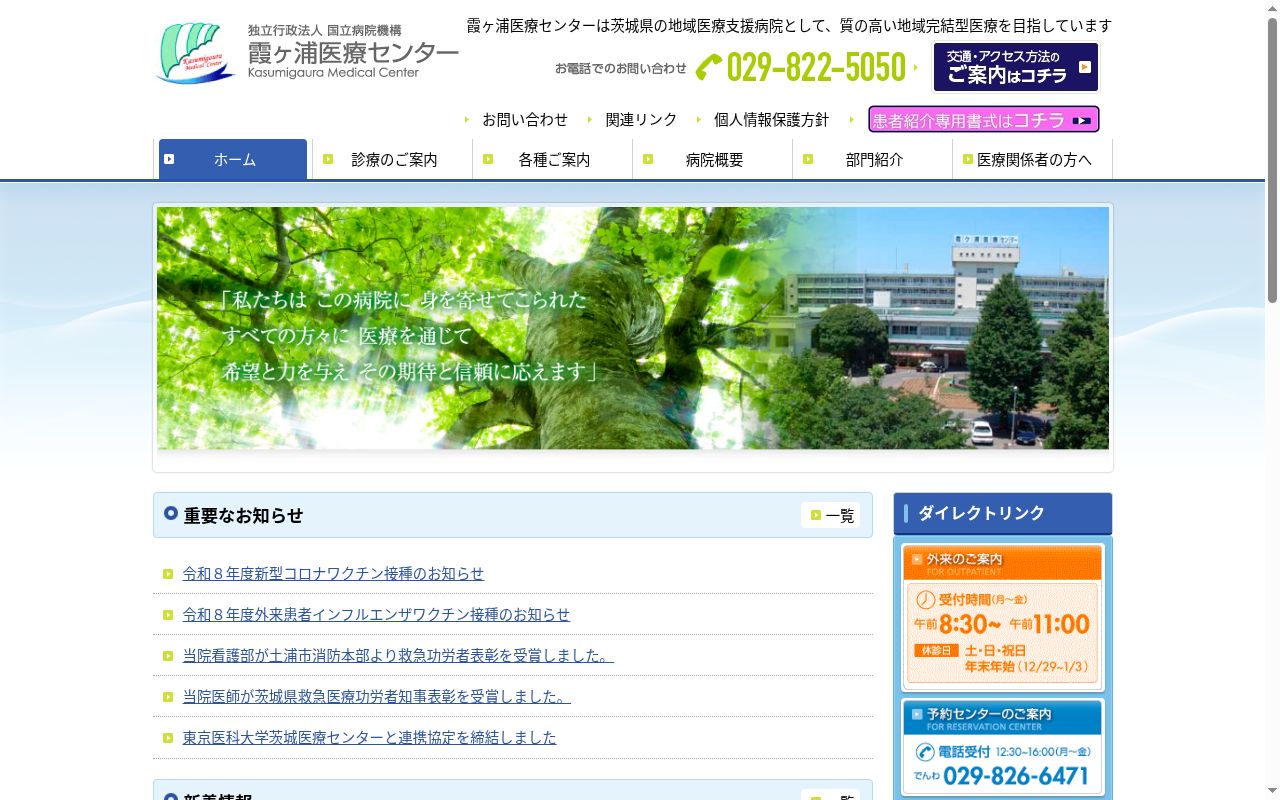
Task: Click the bullet icon next to the 知事表彰 notice
Action: point(168,697)
